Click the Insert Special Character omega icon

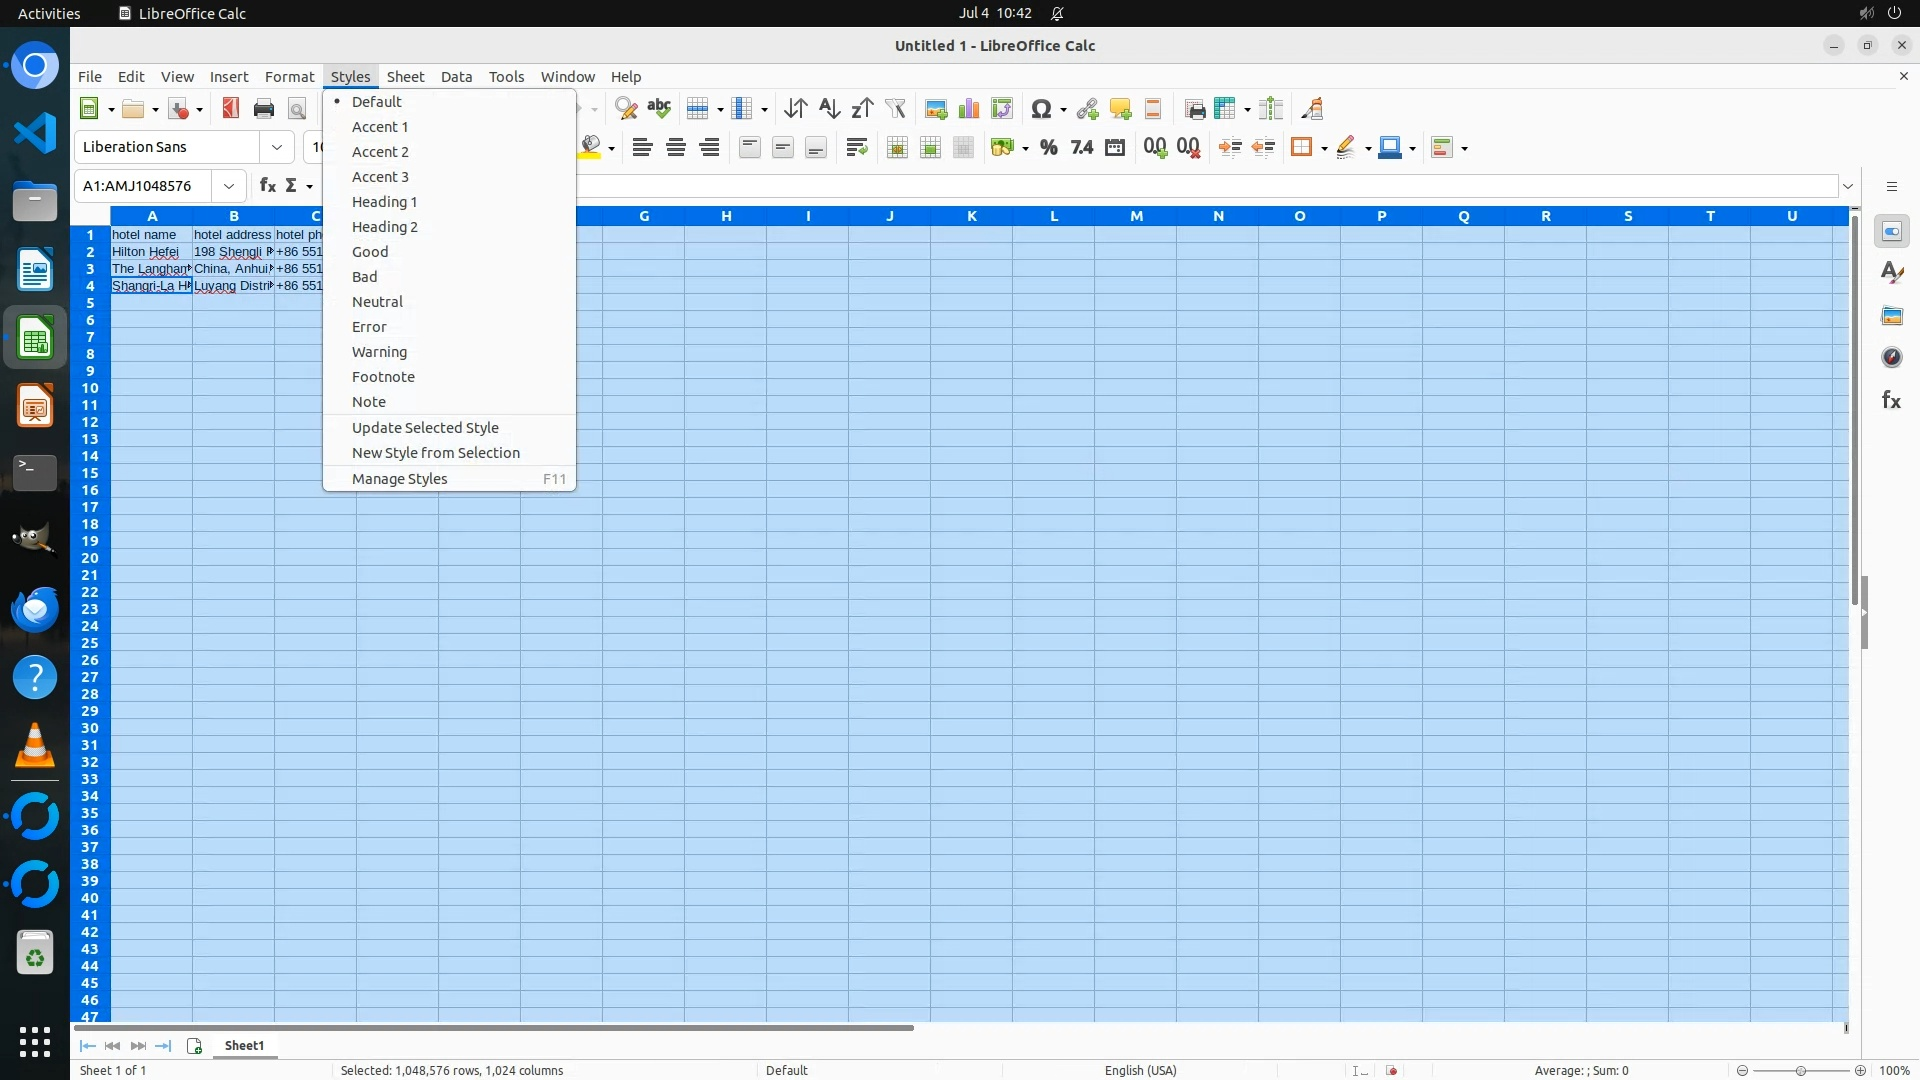click(1040, 109)
